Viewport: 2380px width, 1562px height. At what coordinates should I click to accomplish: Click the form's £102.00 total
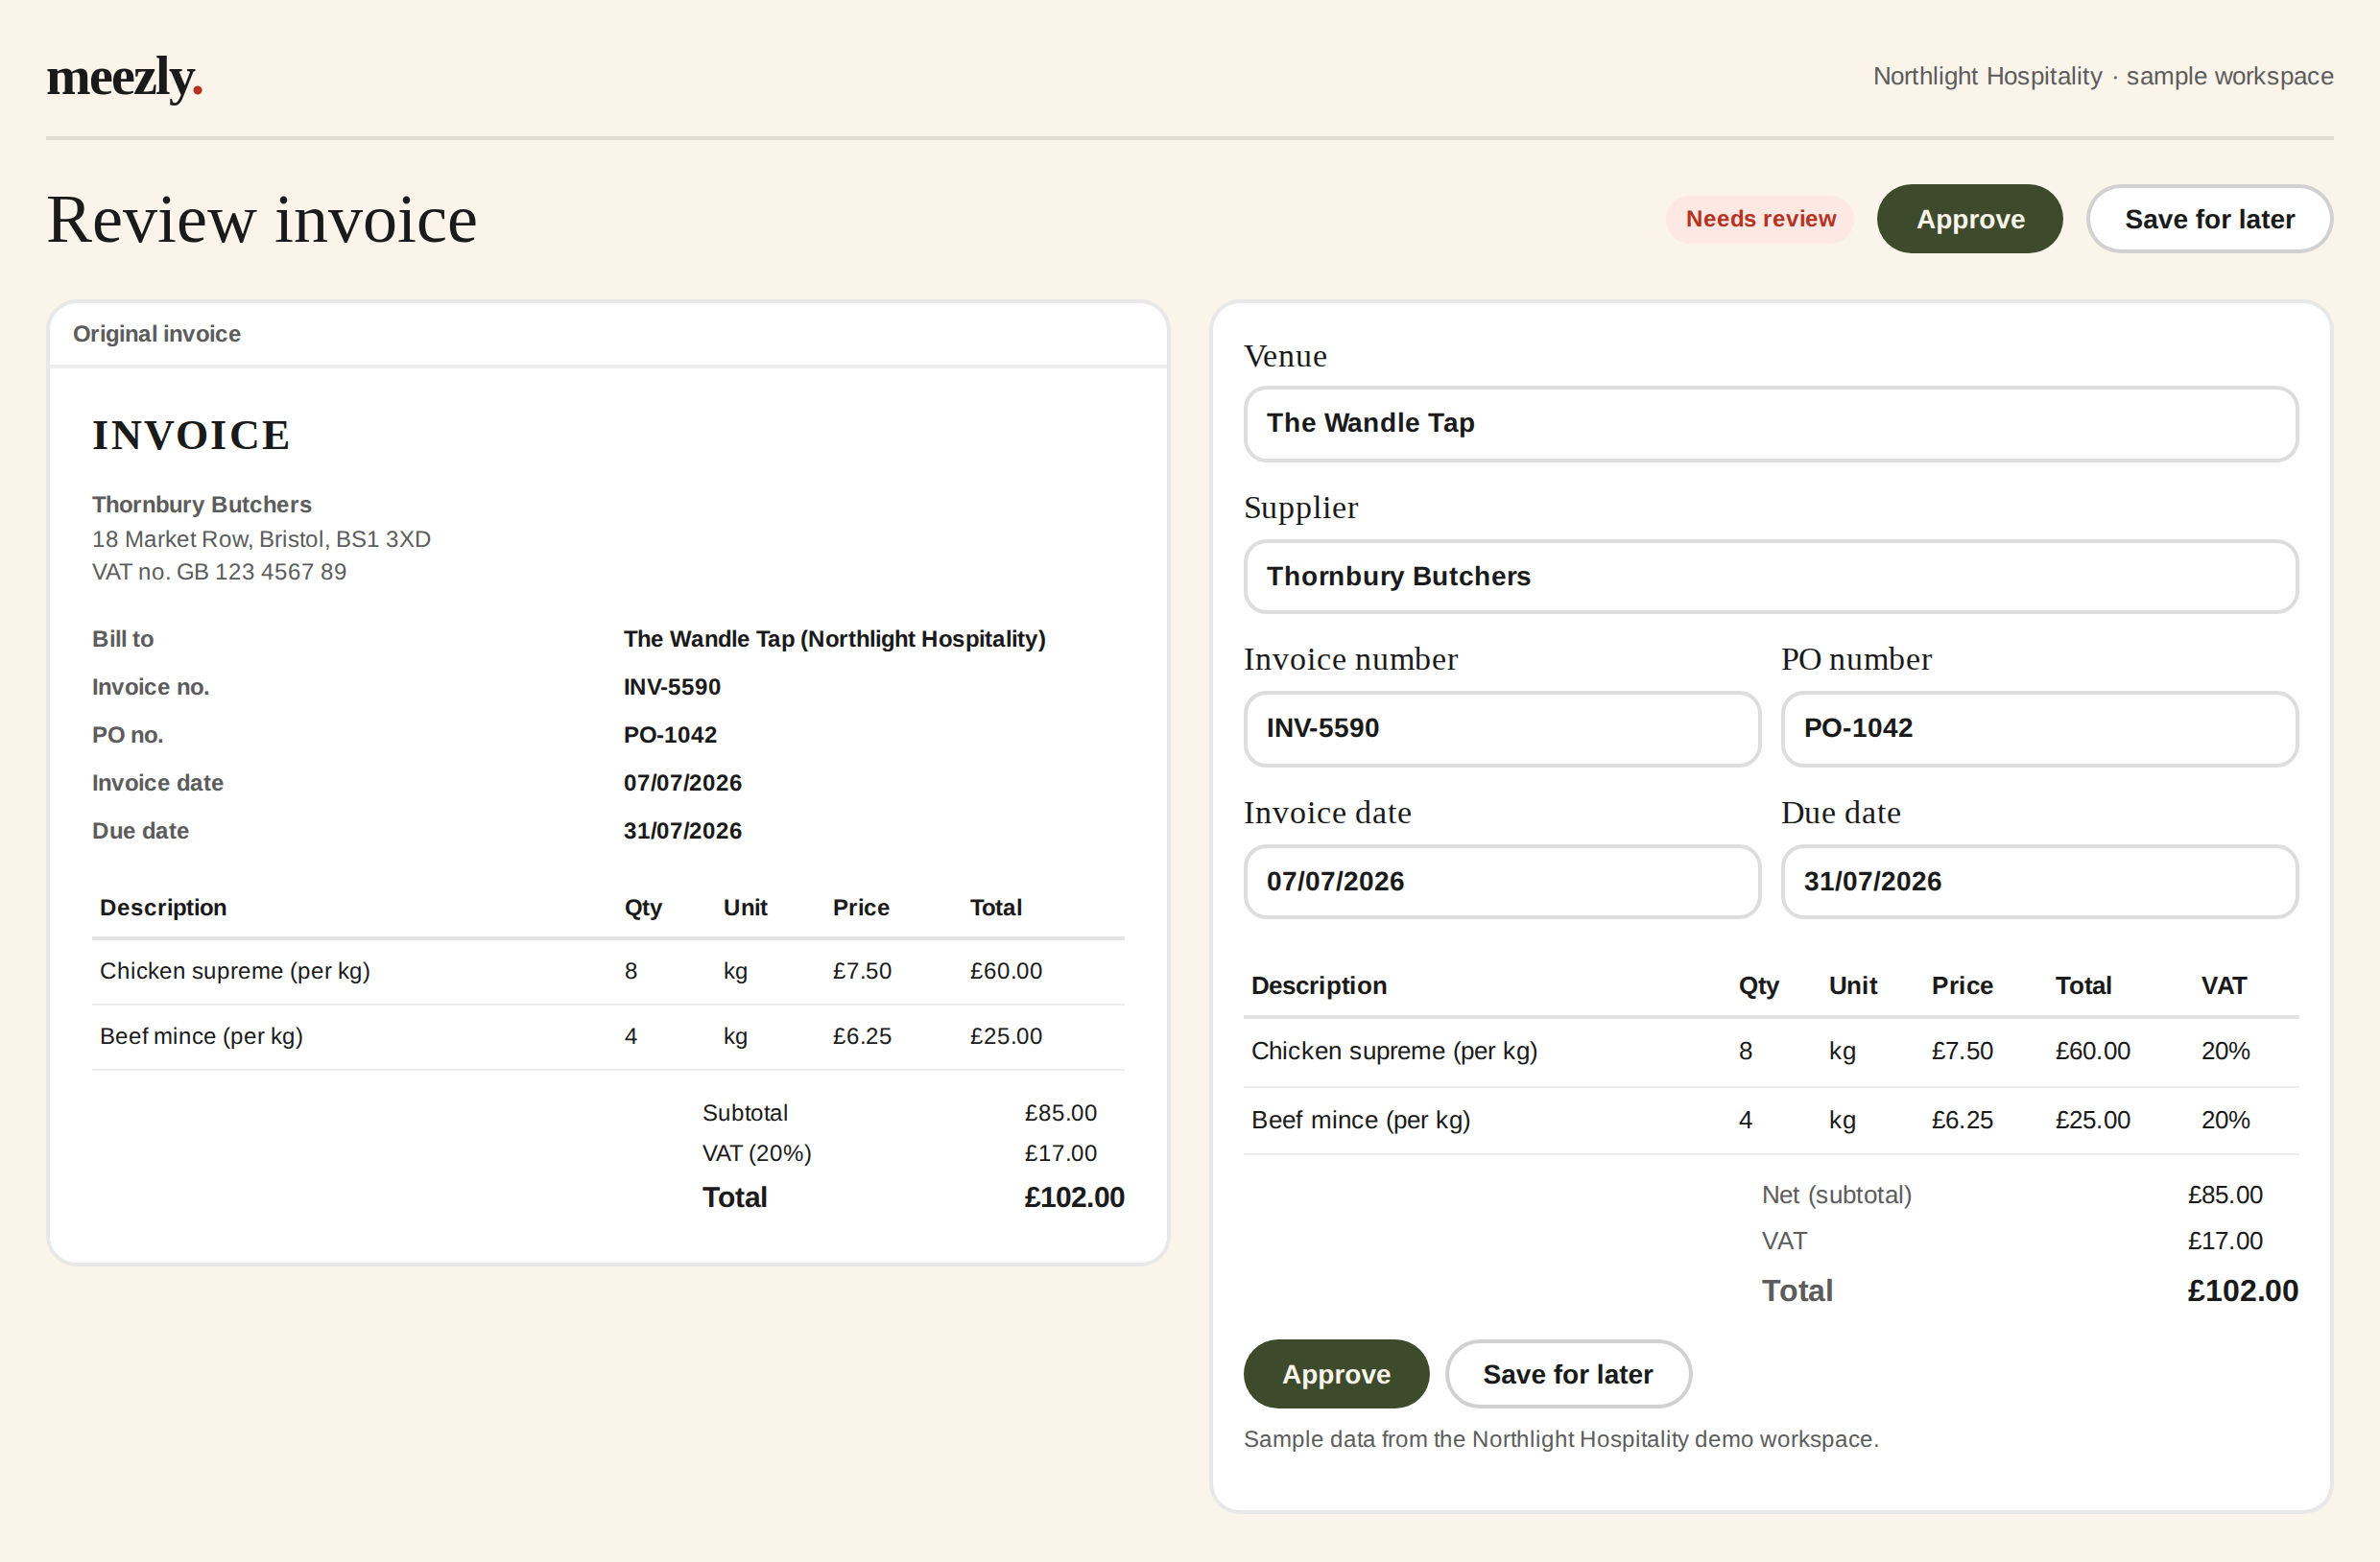tap(2242, 1292)
